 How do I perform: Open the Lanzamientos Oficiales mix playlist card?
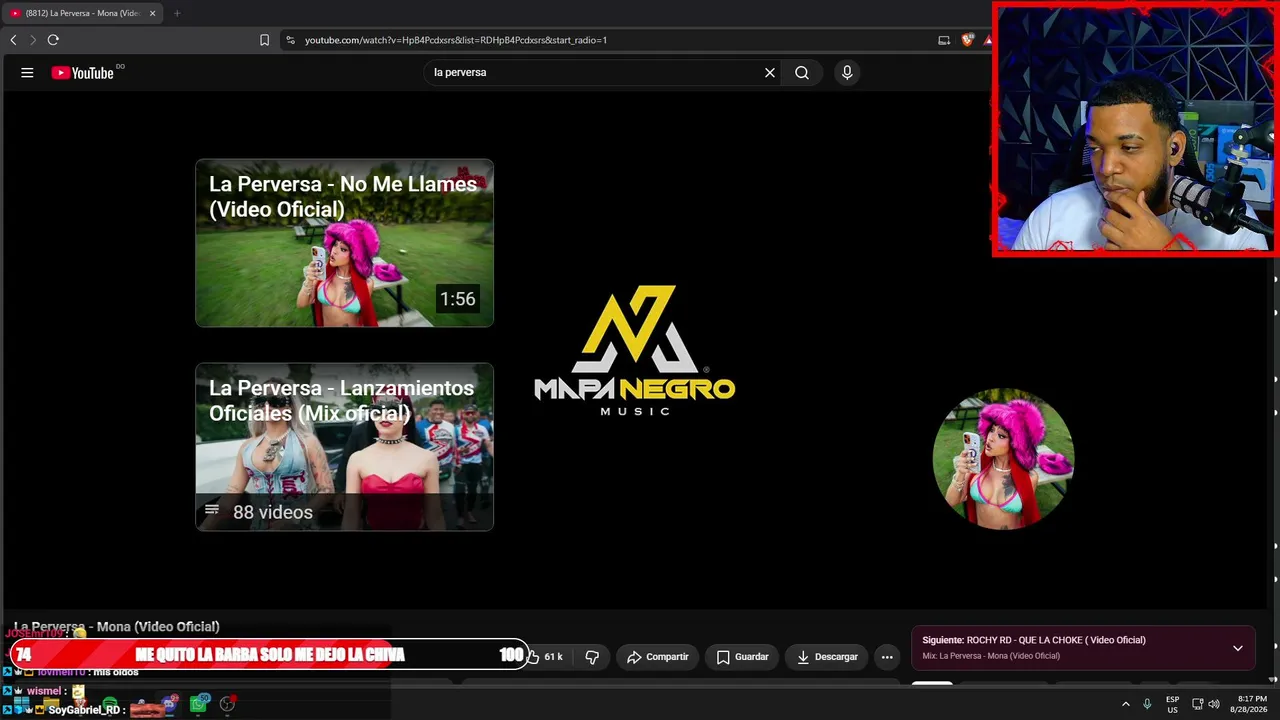344,447
